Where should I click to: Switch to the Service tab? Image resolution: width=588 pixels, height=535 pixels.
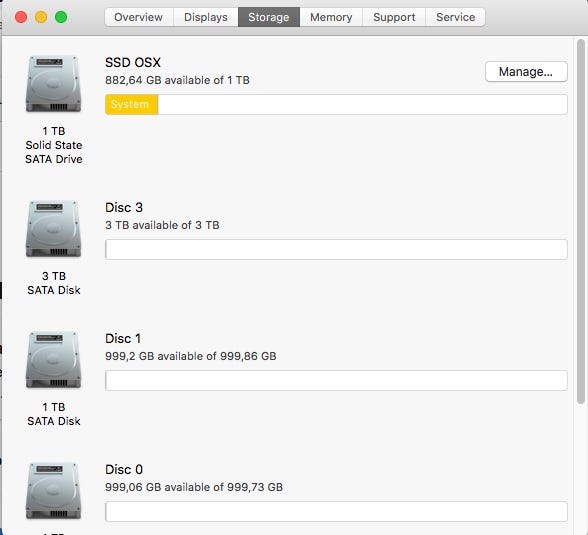click(x=456, y=17)
